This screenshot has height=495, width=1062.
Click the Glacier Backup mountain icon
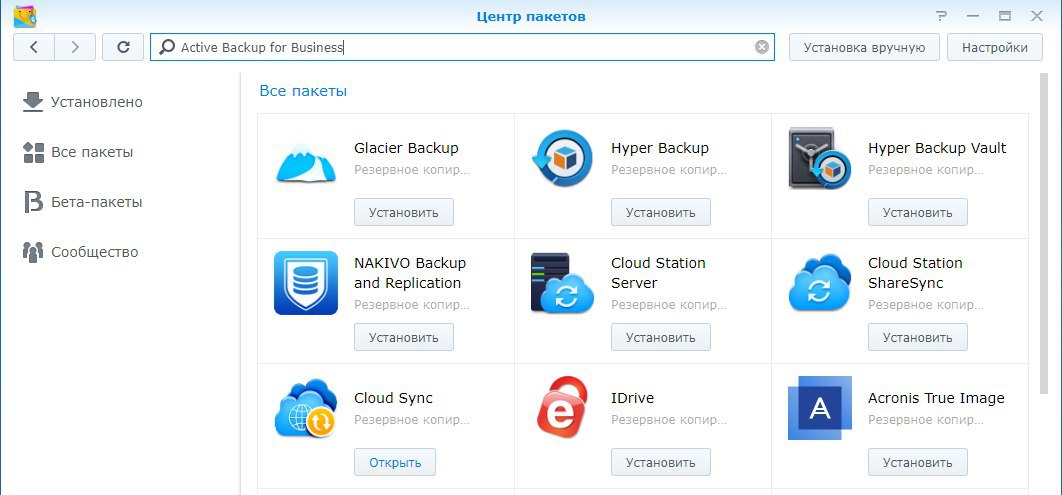click(305, 163)
